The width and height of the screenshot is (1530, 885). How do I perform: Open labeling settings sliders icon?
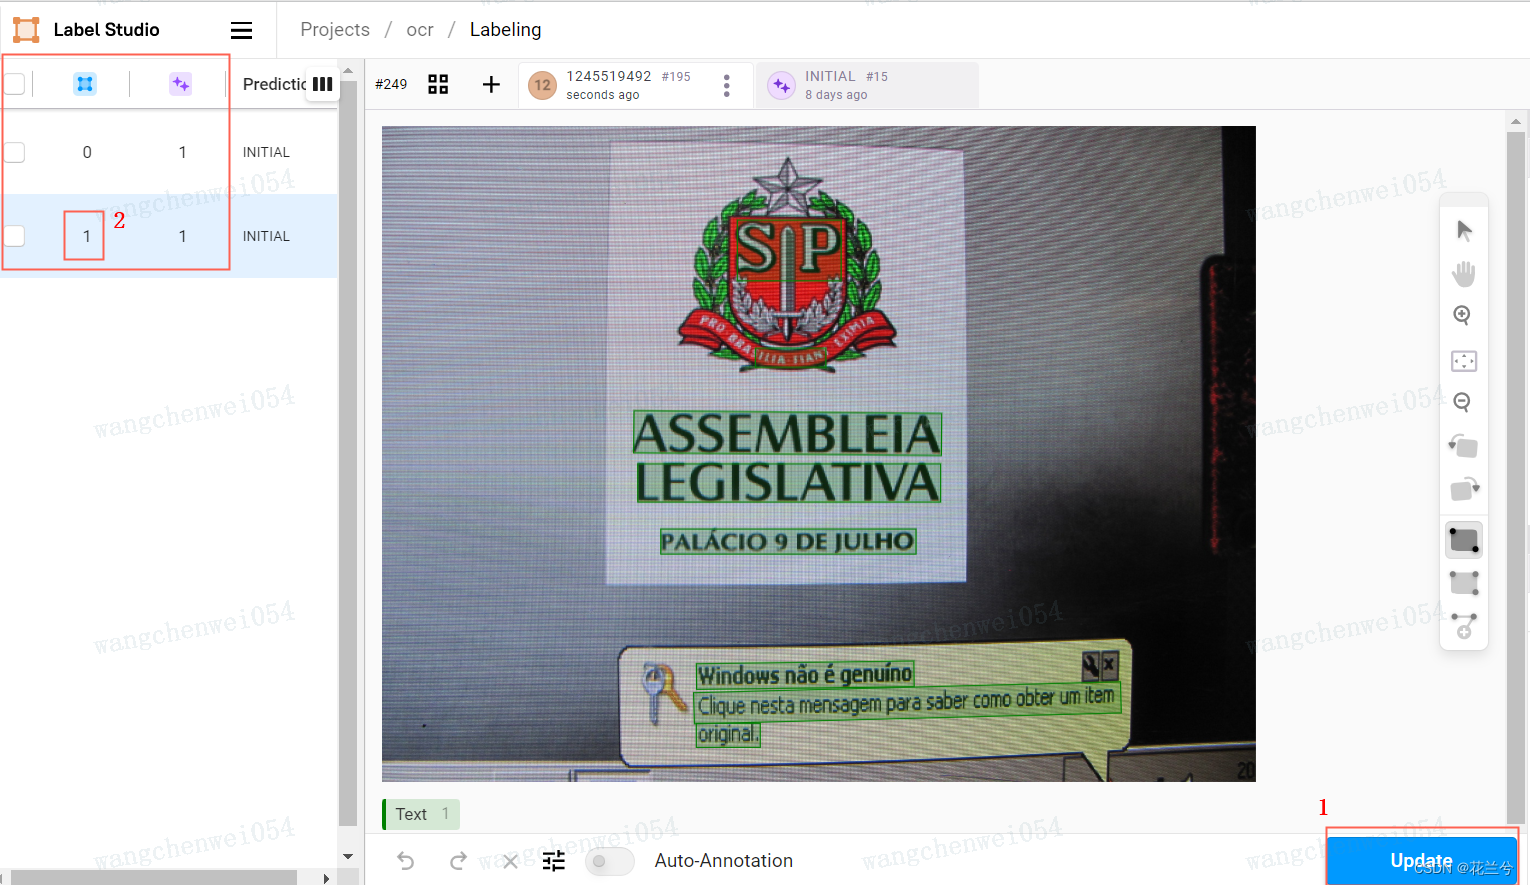[x=554, y=860]
